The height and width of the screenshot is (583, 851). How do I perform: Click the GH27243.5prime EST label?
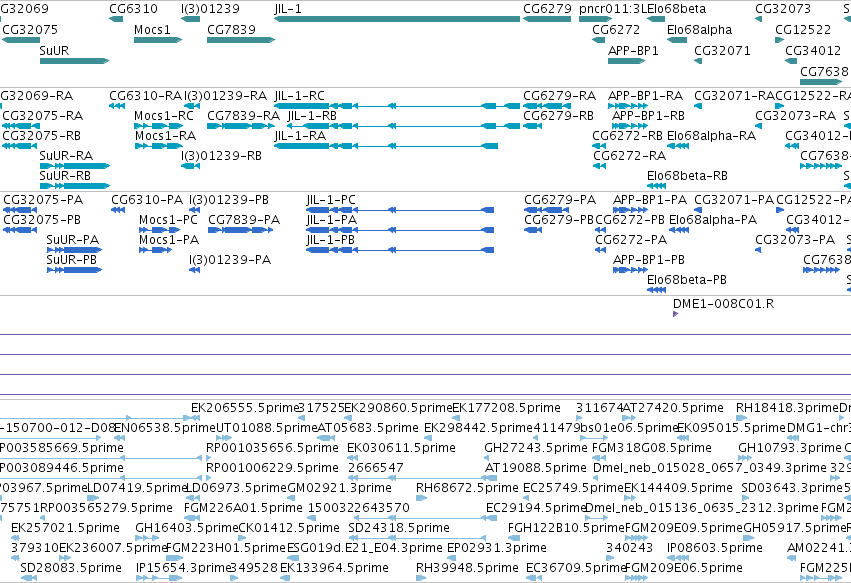[536, 448]
